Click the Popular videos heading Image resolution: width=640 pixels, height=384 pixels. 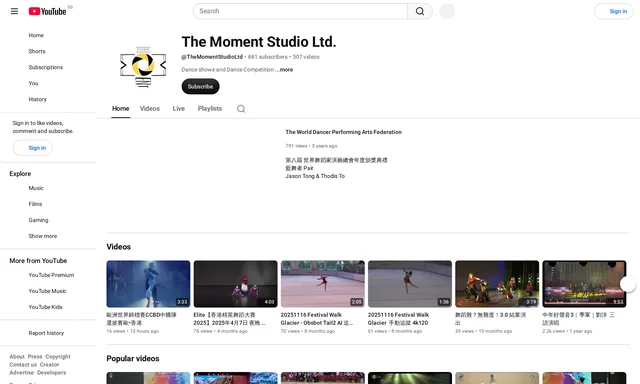(133, 358)
